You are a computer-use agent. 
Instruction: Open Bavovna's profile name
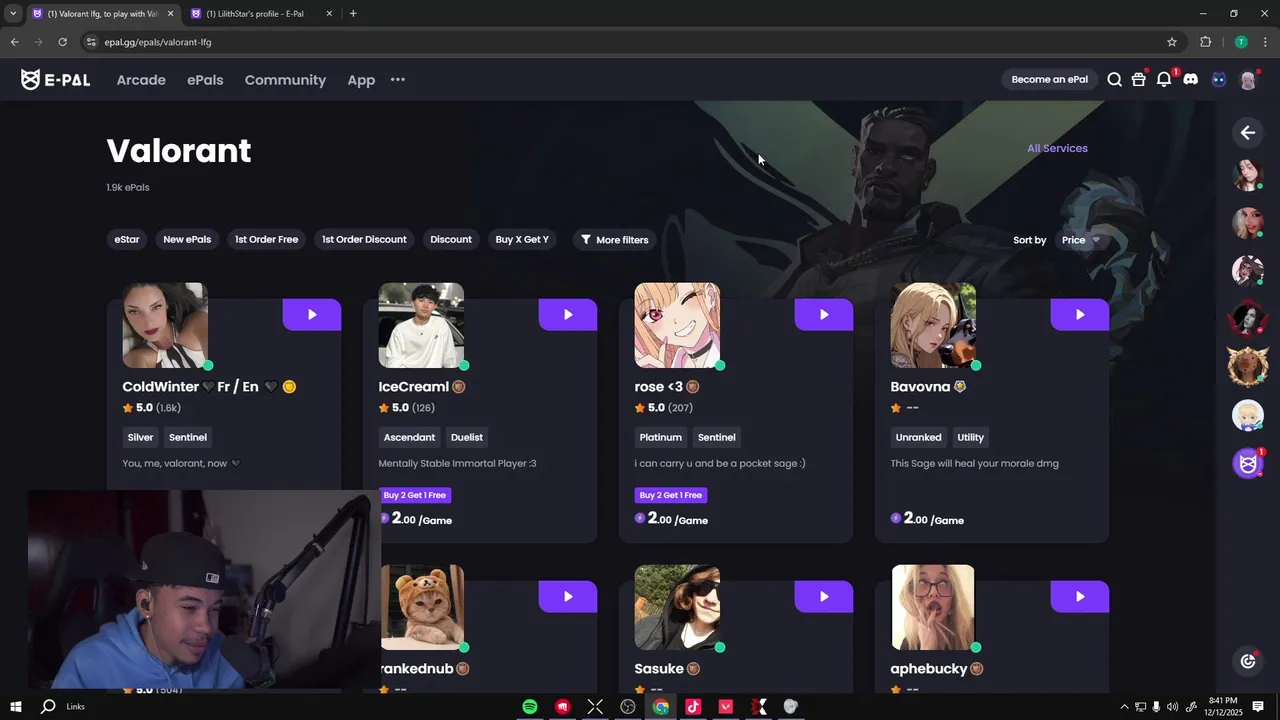920,387
